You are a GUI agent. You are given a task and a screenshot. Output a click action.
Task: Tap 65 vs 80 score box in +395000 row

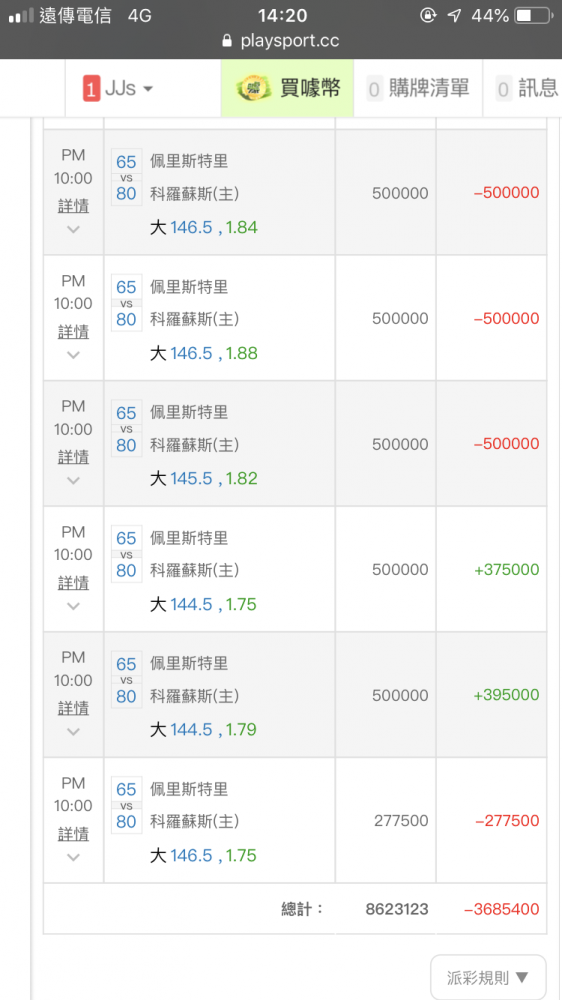[126, 680]
